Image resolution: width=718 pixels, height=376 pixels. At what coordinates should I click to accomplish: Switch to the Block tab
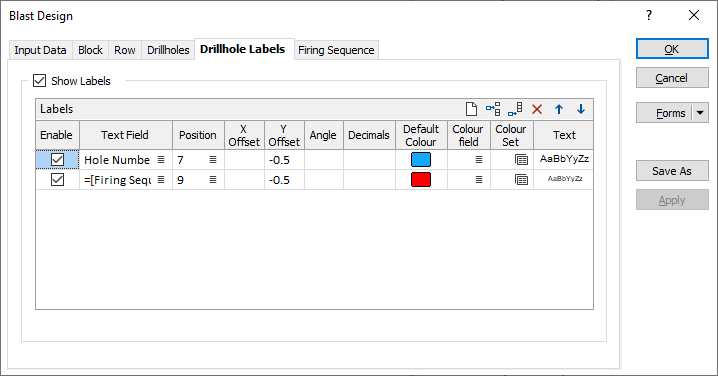click(90, 50)
